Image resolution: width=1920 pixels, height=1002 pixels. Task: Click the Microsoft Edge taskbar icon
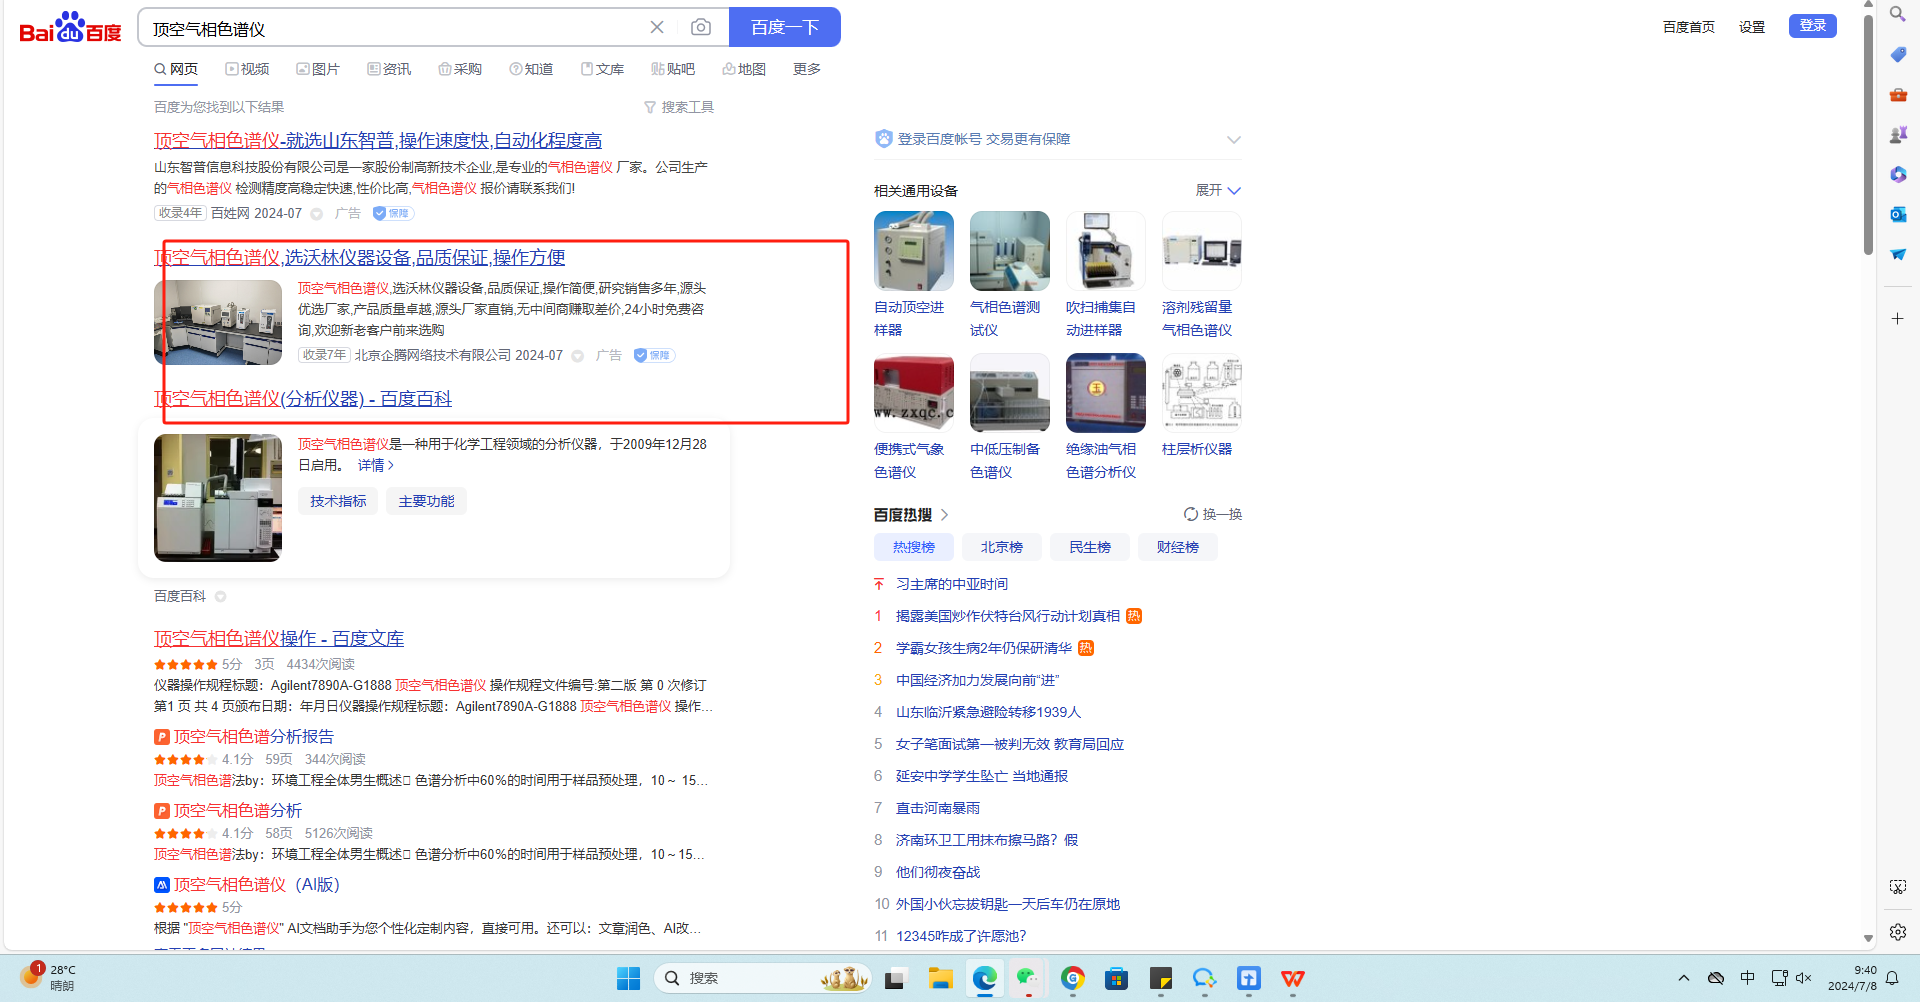tap(985, 978)
